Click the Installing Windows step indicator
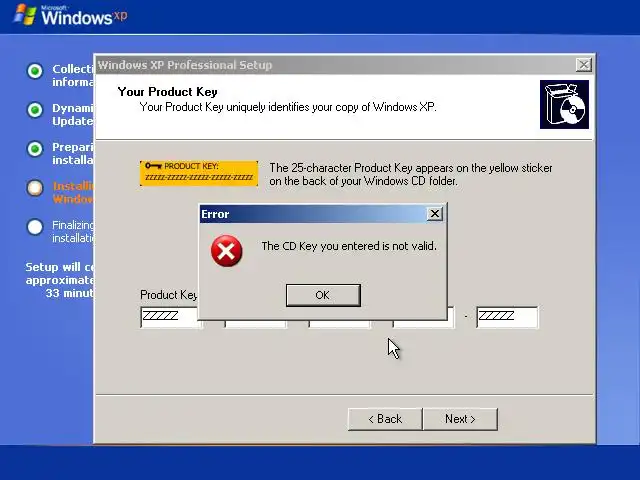 (x=35, y=188)
